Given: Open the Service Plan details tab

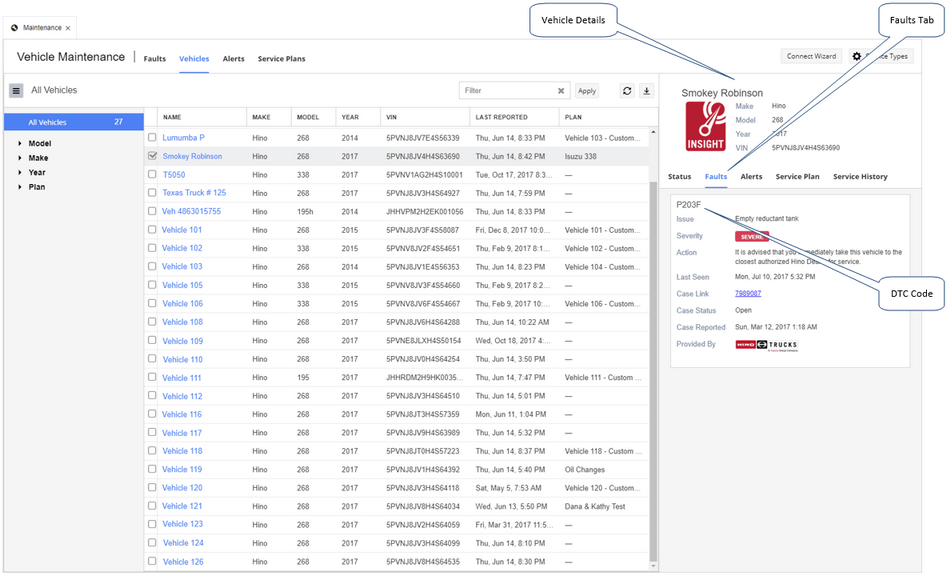Looking at the screenshot, I should point(797,177).
